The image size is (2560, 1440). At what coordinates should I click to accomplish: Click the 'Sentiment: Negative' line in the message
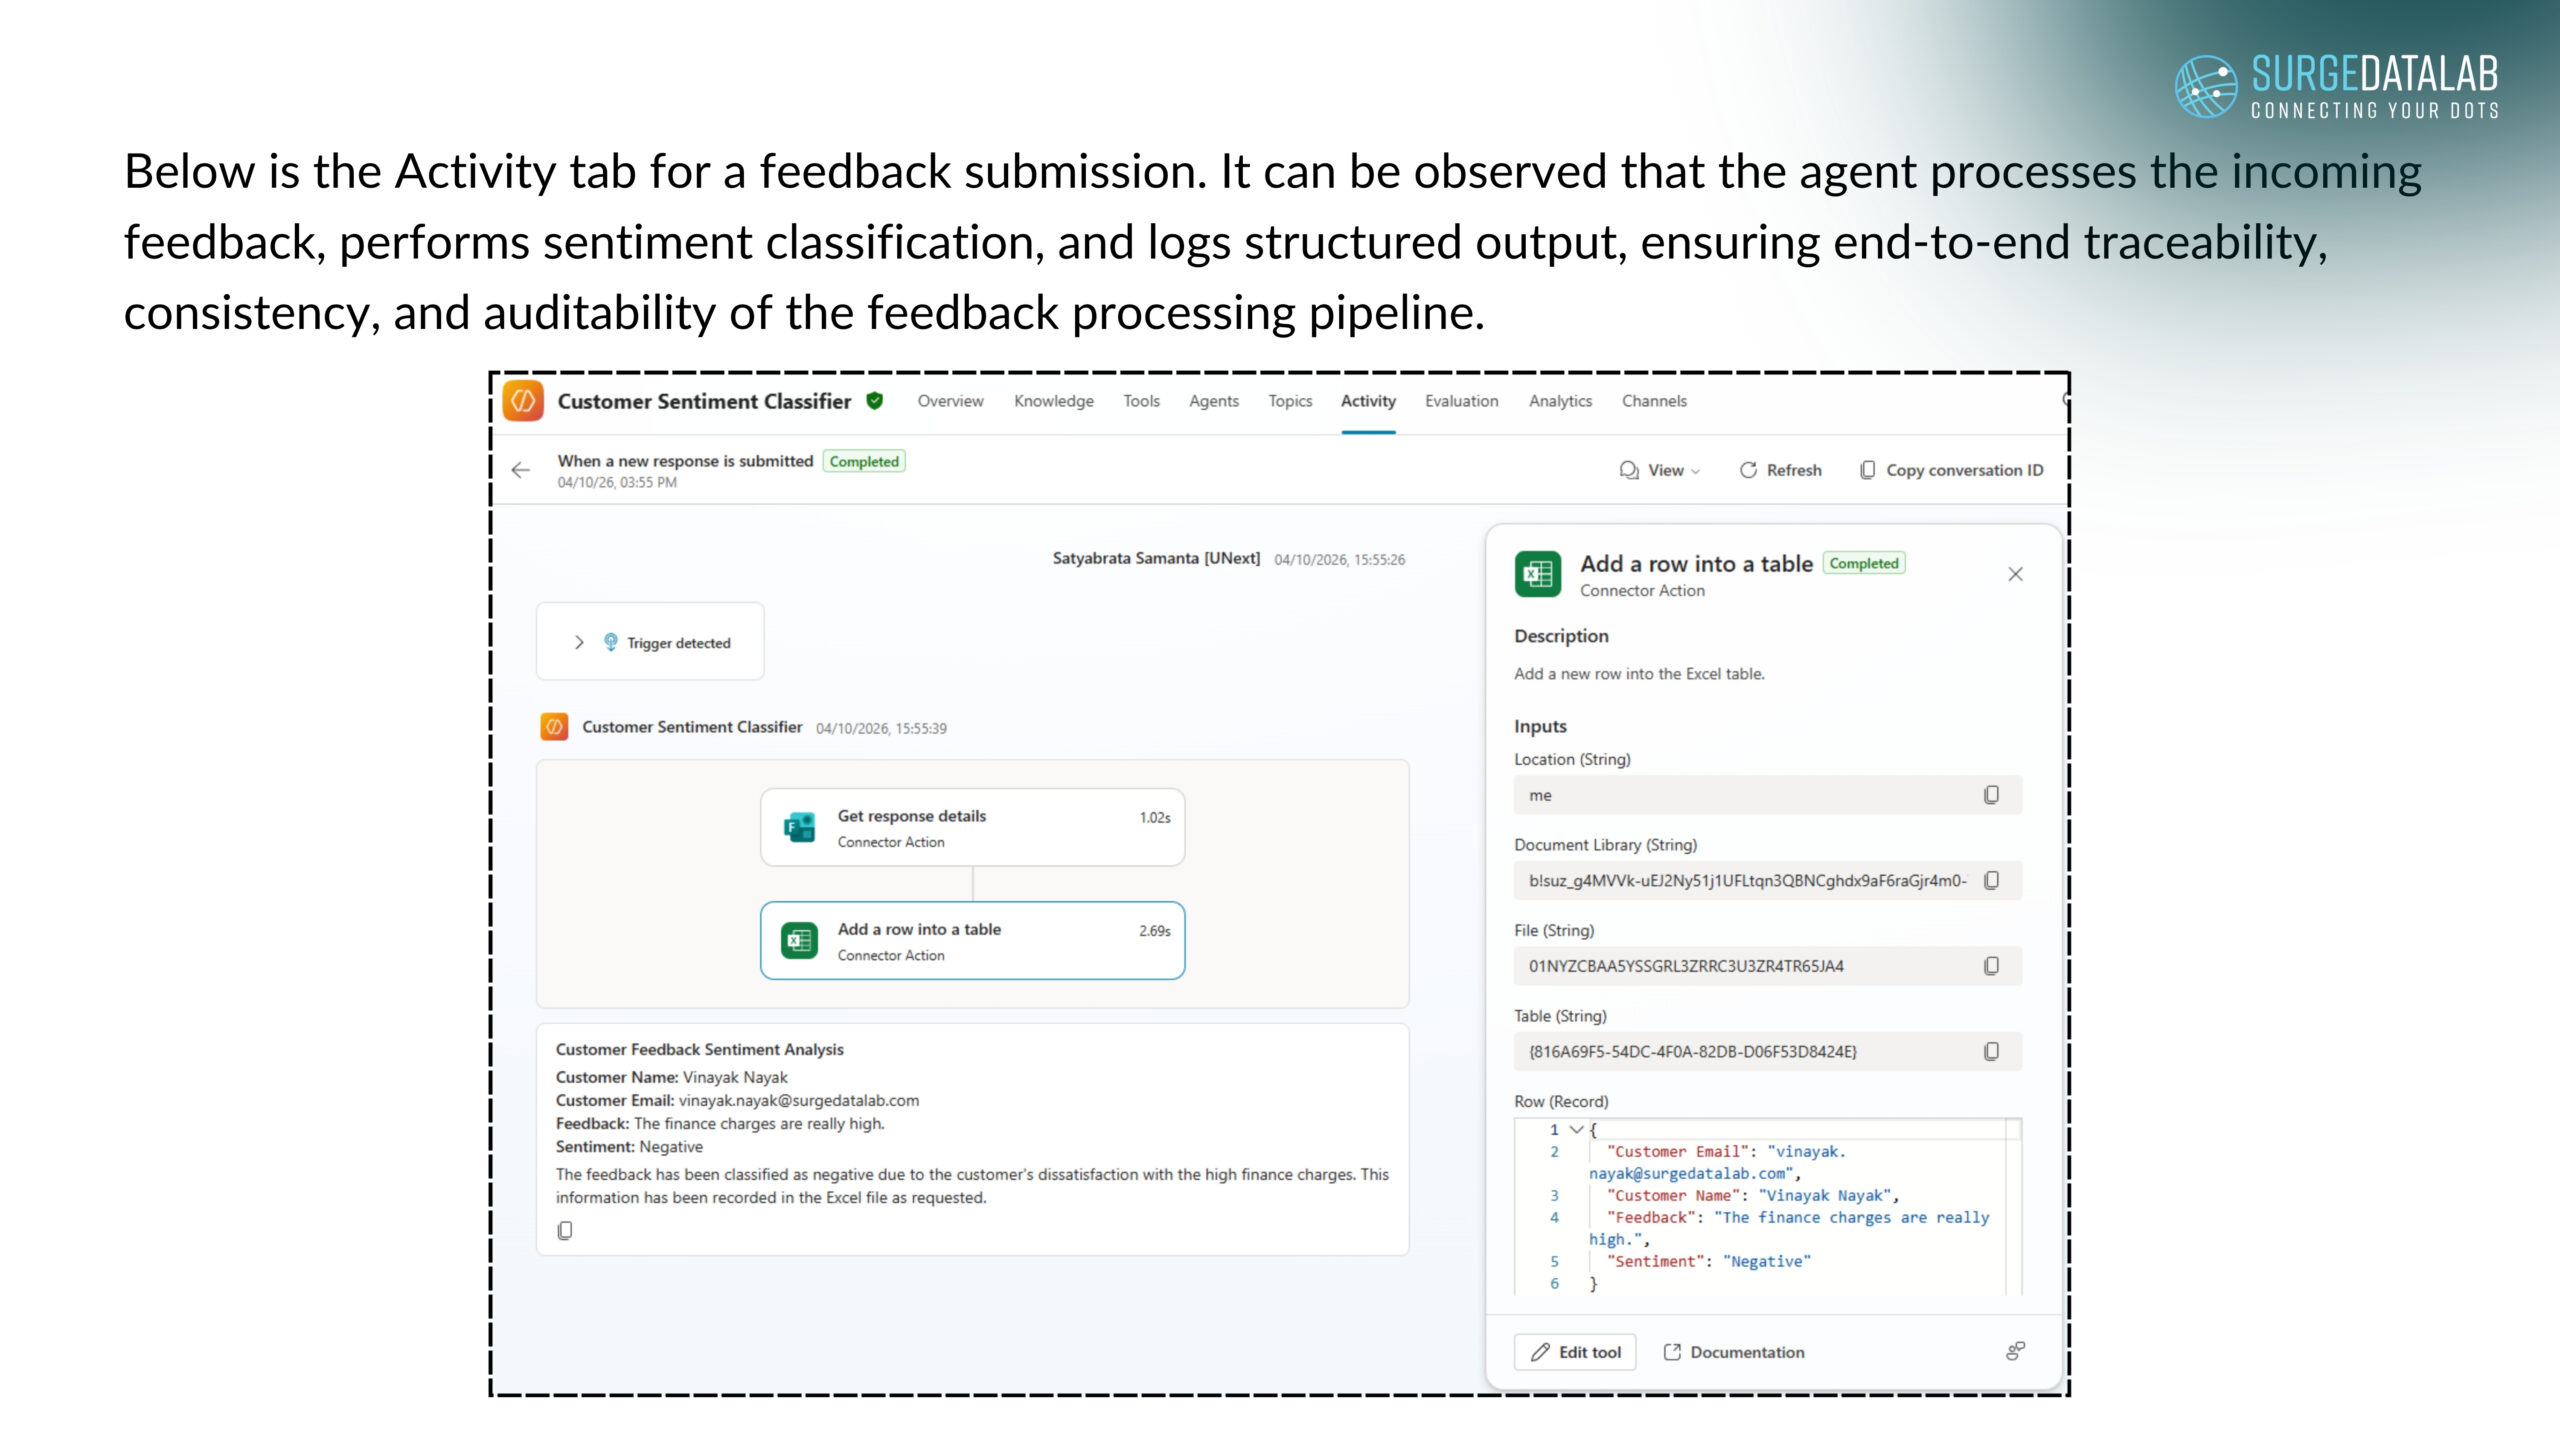point(629,1147)
